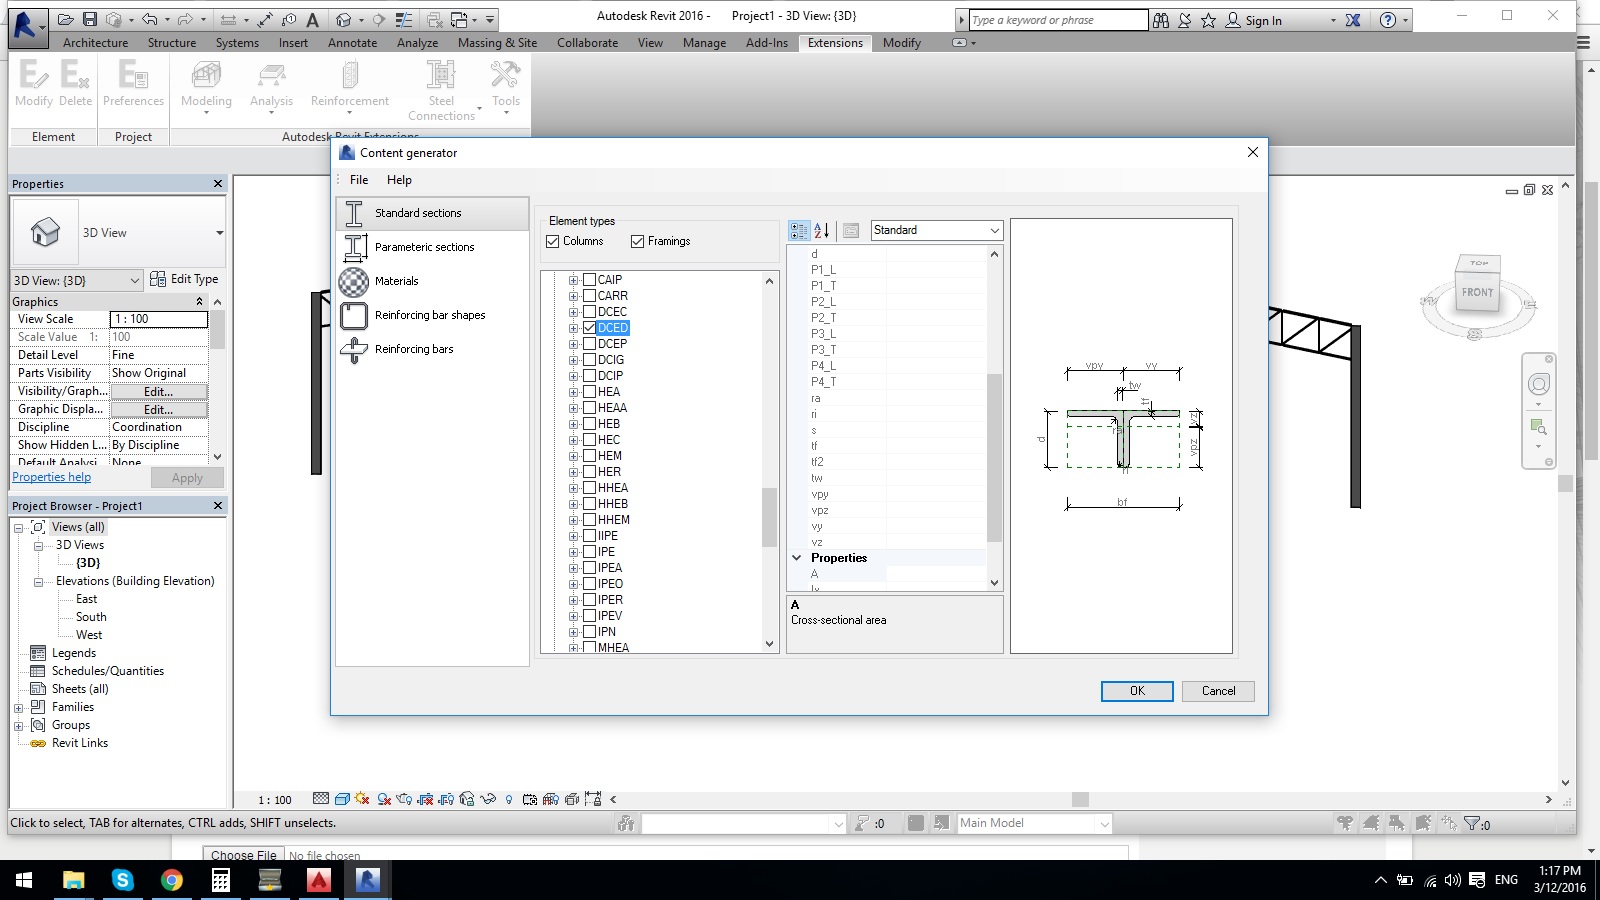Select the Materials category icon

coord(355,281)
